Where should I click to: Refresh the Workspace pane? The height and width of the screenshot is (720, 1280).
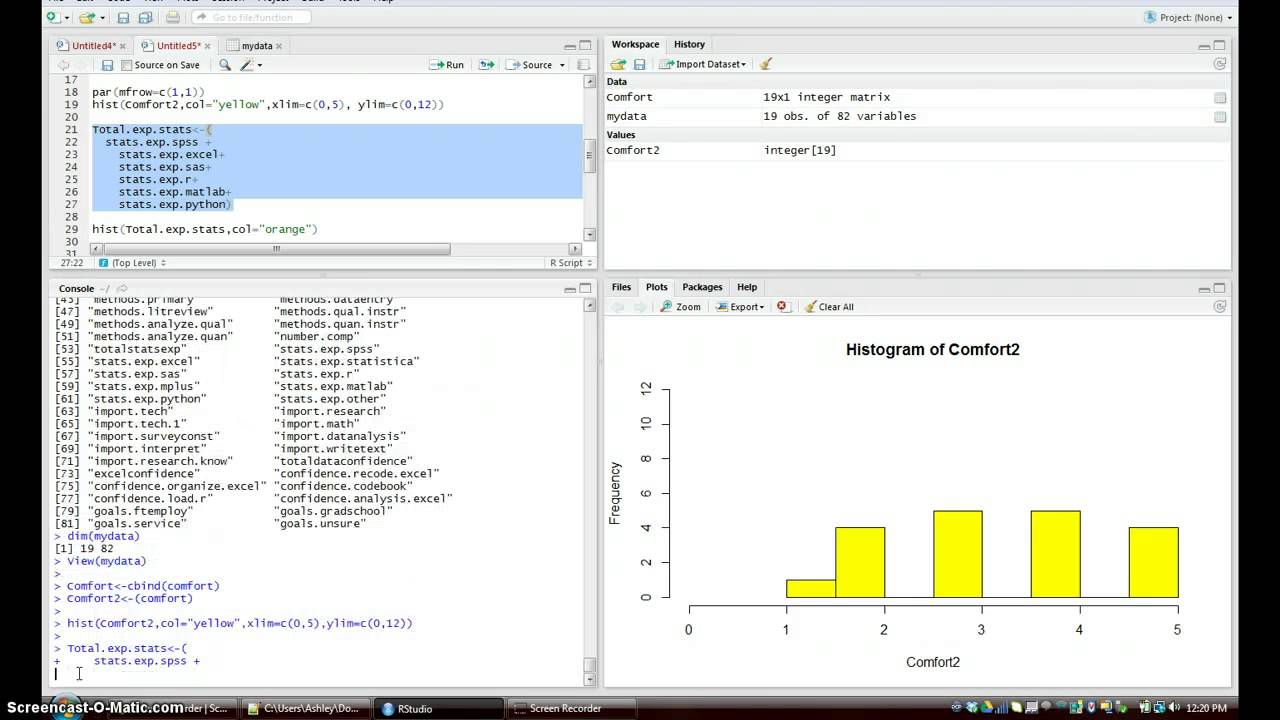(1219, 64)
